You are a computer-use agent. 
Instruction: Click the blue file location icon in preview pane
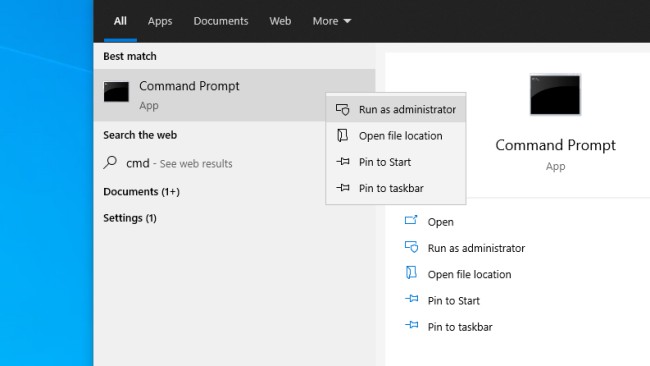coord(411,273)
